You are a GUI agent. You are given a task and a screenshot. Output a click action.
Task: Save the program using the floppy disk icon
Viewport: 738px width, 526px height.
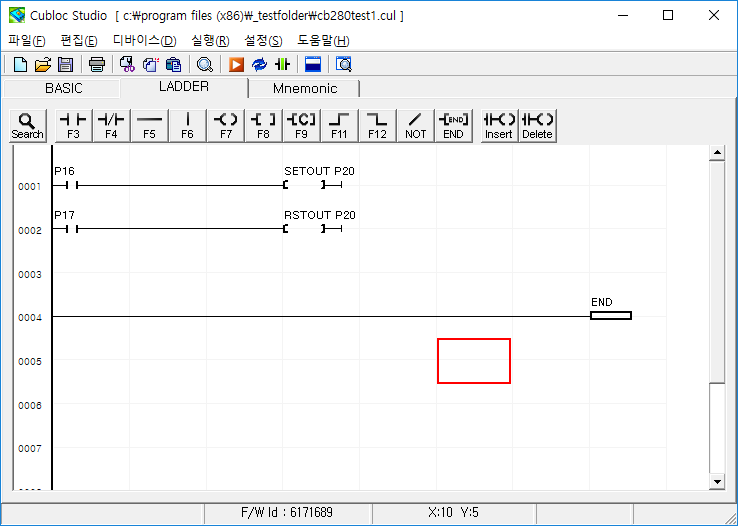coord(64,65)
